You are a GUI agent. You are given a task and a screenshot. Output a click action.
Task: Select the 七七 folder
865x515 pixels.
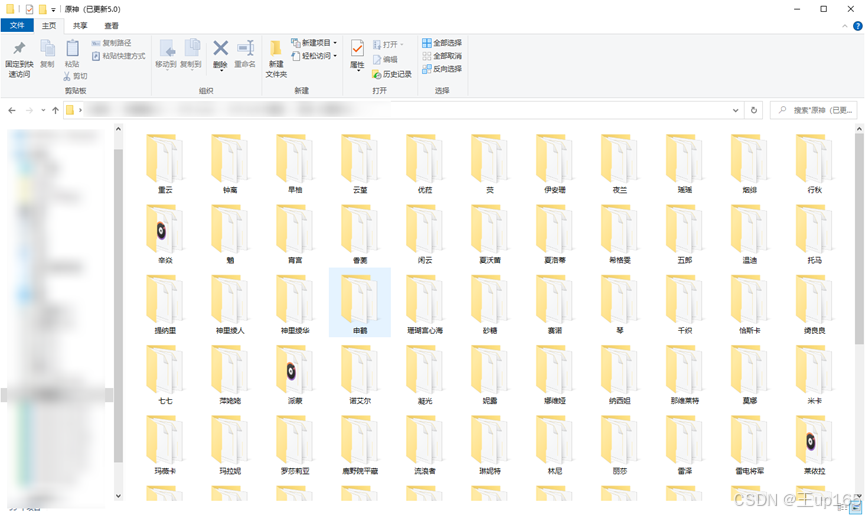coord(165,374)
